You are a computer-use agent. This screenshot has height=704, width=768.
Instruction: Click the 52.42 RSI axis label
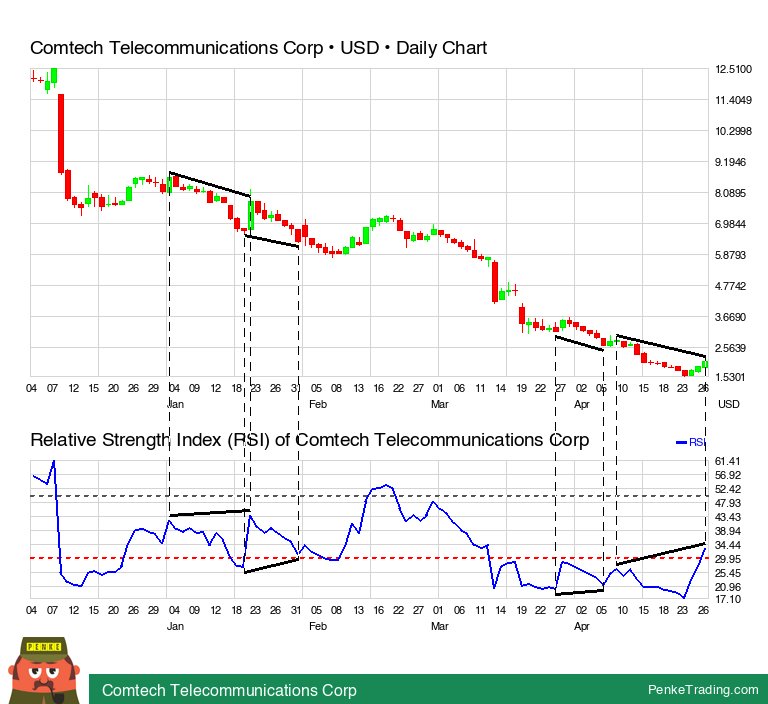[727, 489]
